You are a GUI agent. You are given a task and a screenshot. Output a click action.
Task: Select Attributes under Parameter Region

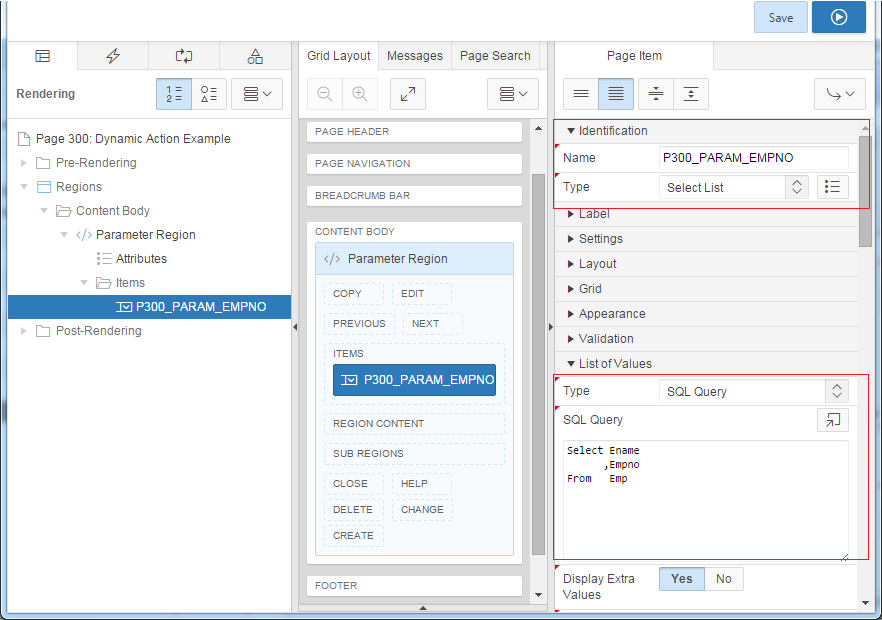pyautogui.click(x=141, y=259)
